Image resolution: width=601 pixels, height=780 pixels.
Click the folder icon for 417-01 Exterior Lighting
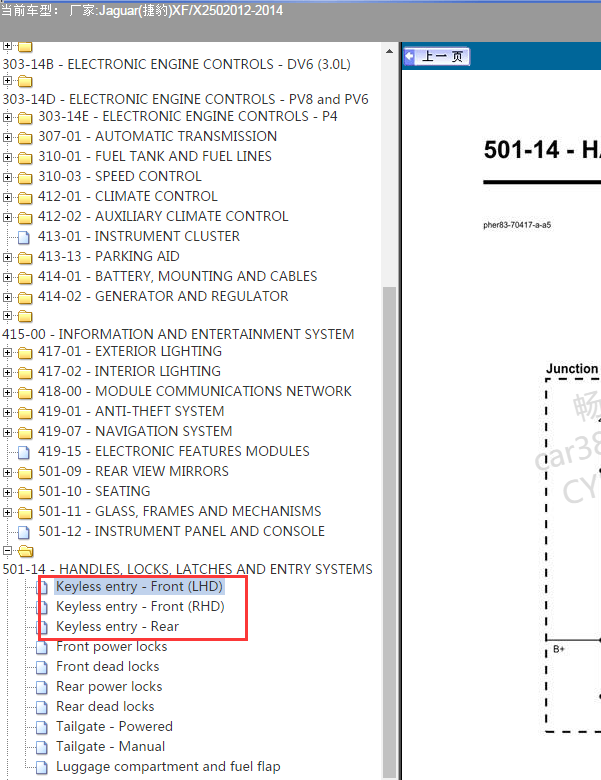click(25, 353)
